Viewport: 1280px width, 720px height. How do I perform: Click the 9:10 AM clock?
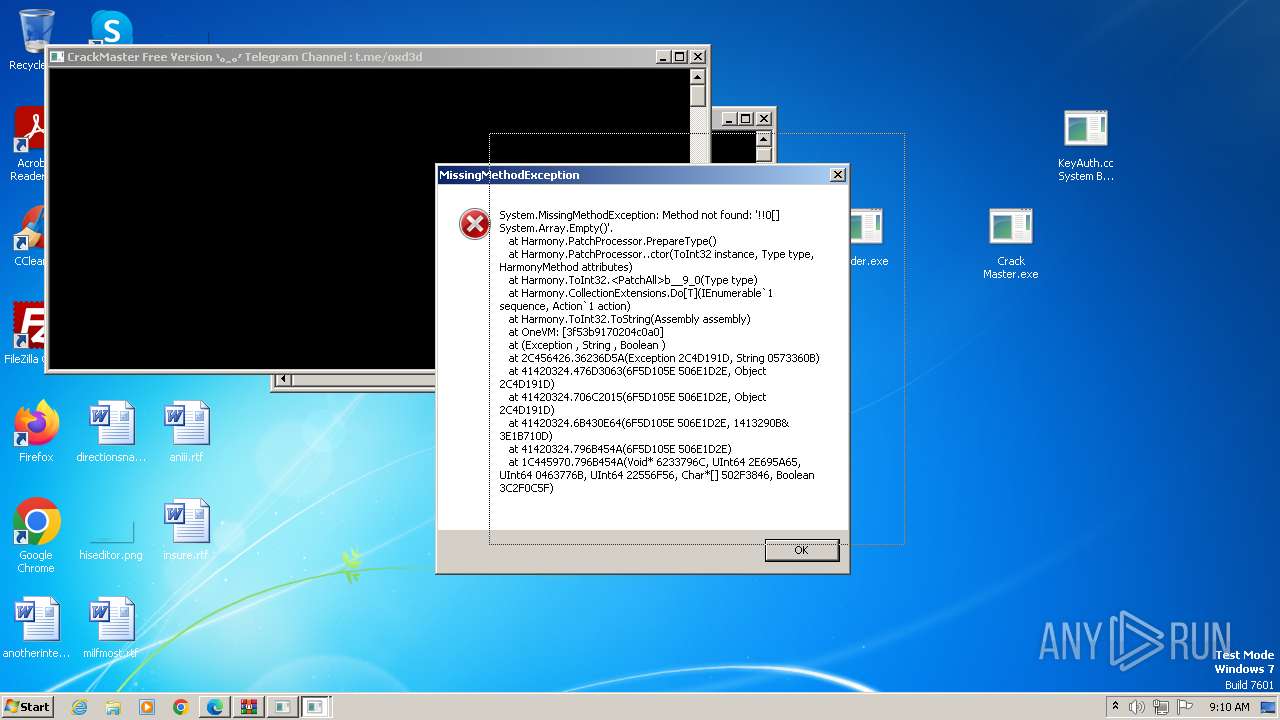pos(1229,707)
